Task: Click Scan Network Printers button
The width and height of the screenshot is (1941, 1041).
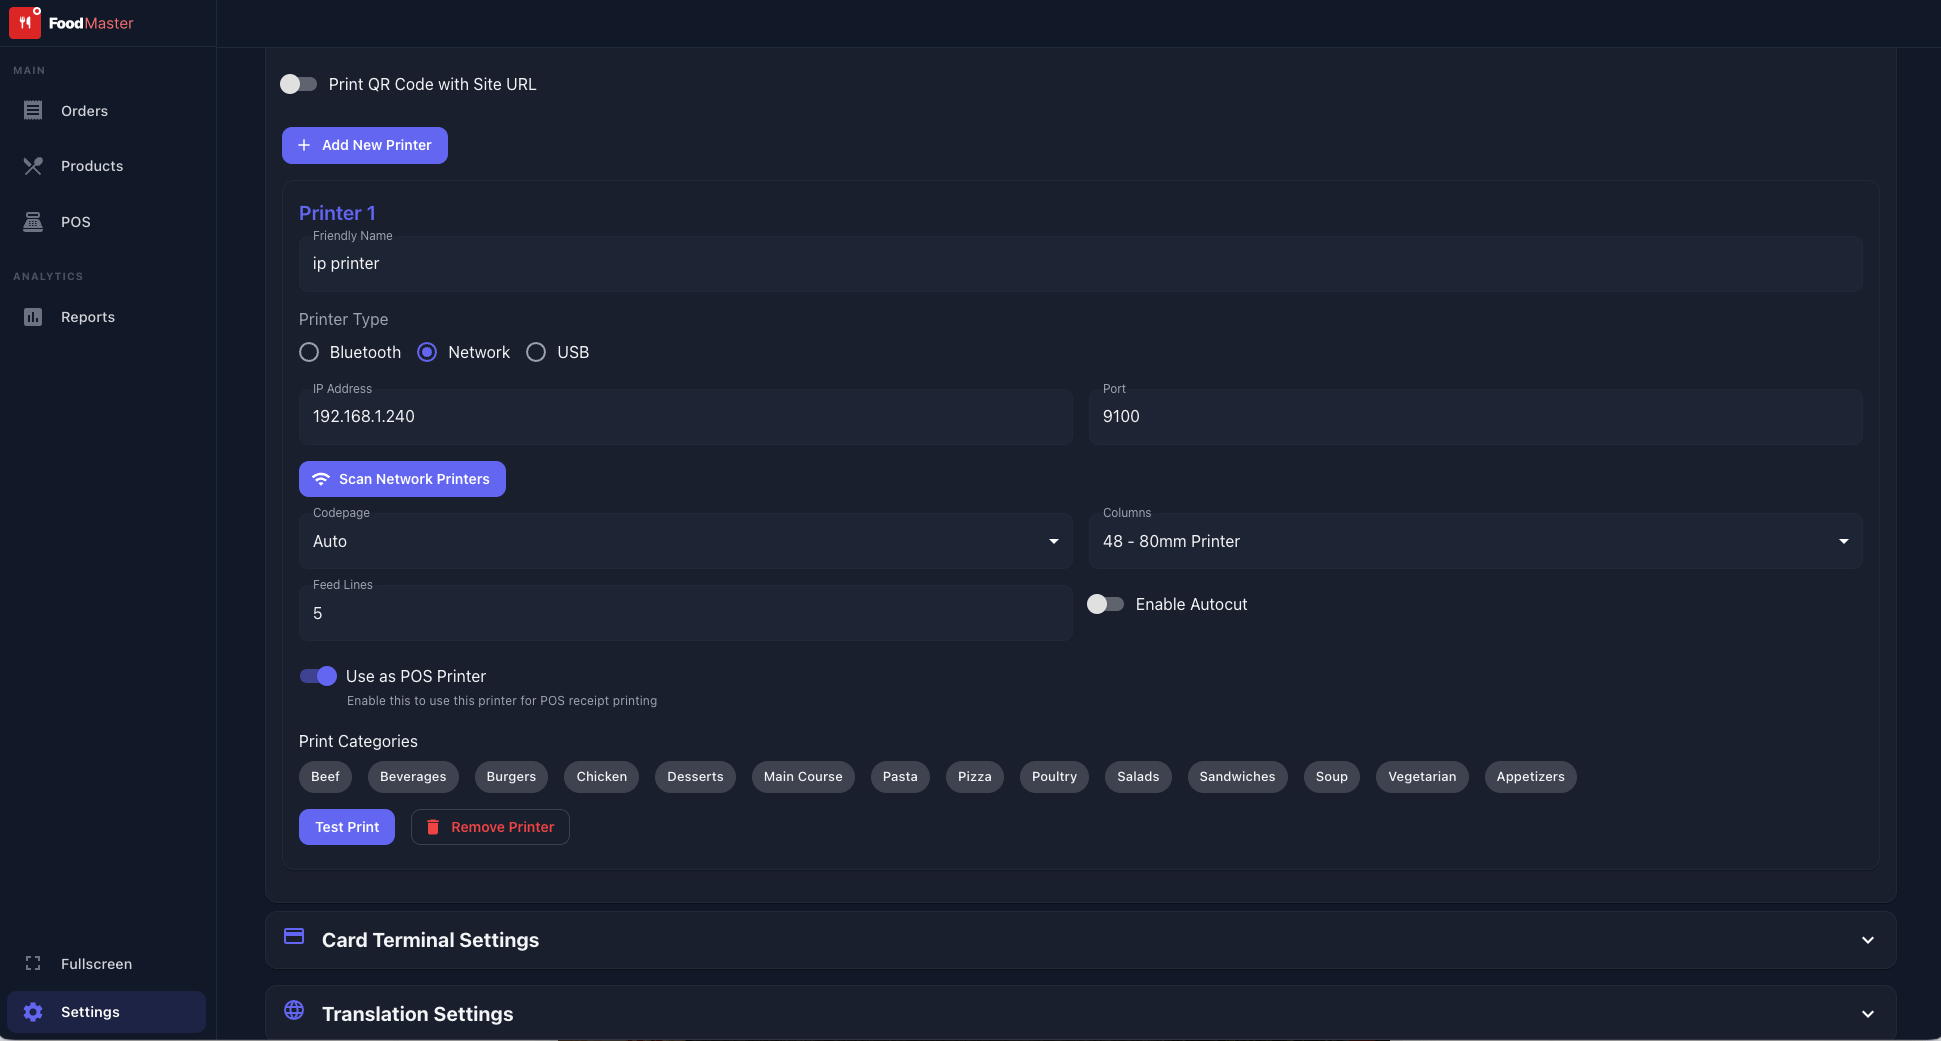Action: (402, 479)
